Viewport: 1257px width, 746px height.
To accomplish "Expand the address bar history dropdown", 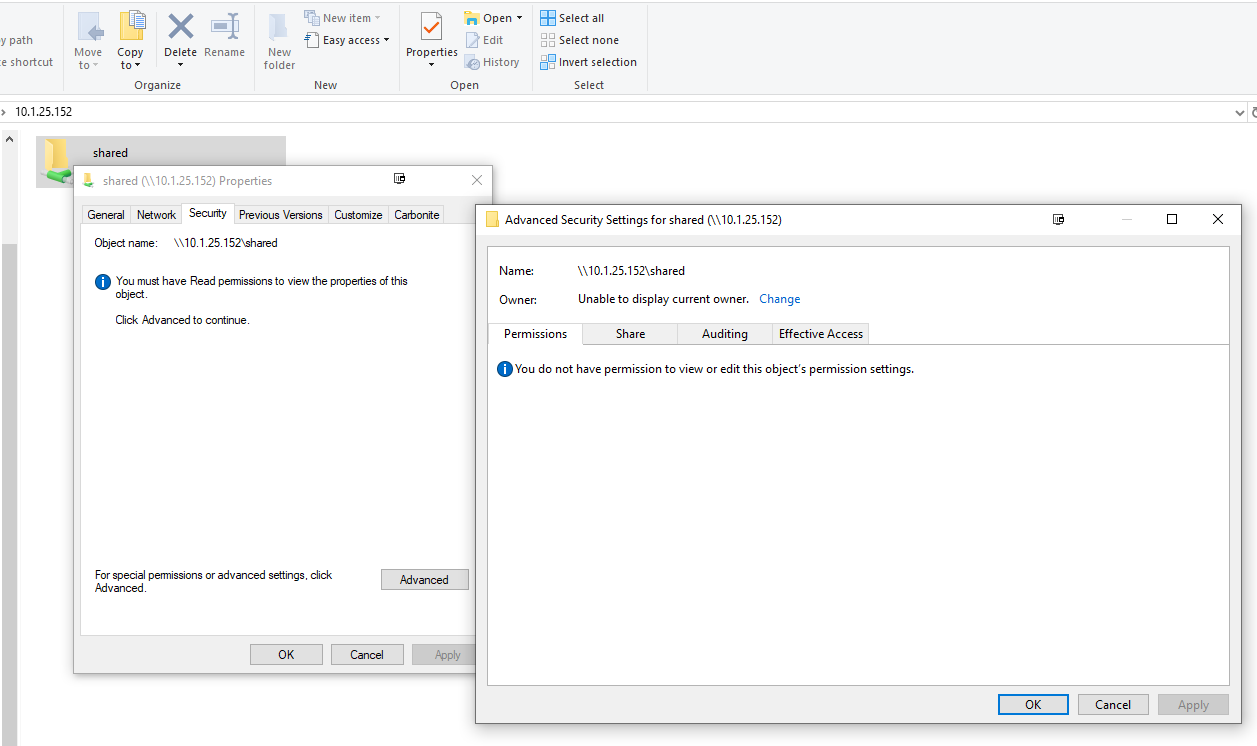I will tap(1240, 113).
